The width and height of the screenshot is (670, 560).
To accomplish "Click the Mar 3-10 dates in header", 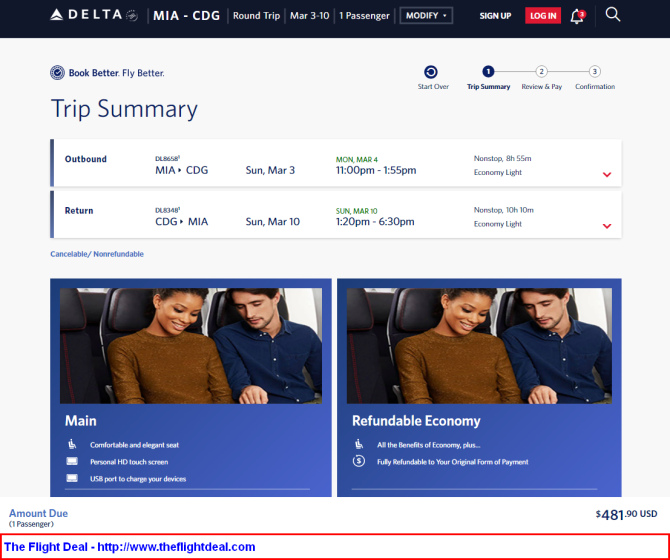I will (309, 16).
